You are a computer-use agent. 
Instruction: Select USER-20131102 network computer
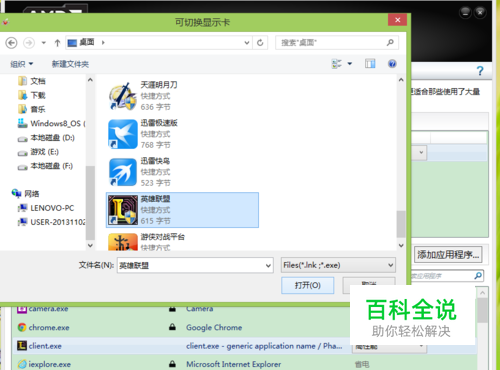(x=51, y=222)
